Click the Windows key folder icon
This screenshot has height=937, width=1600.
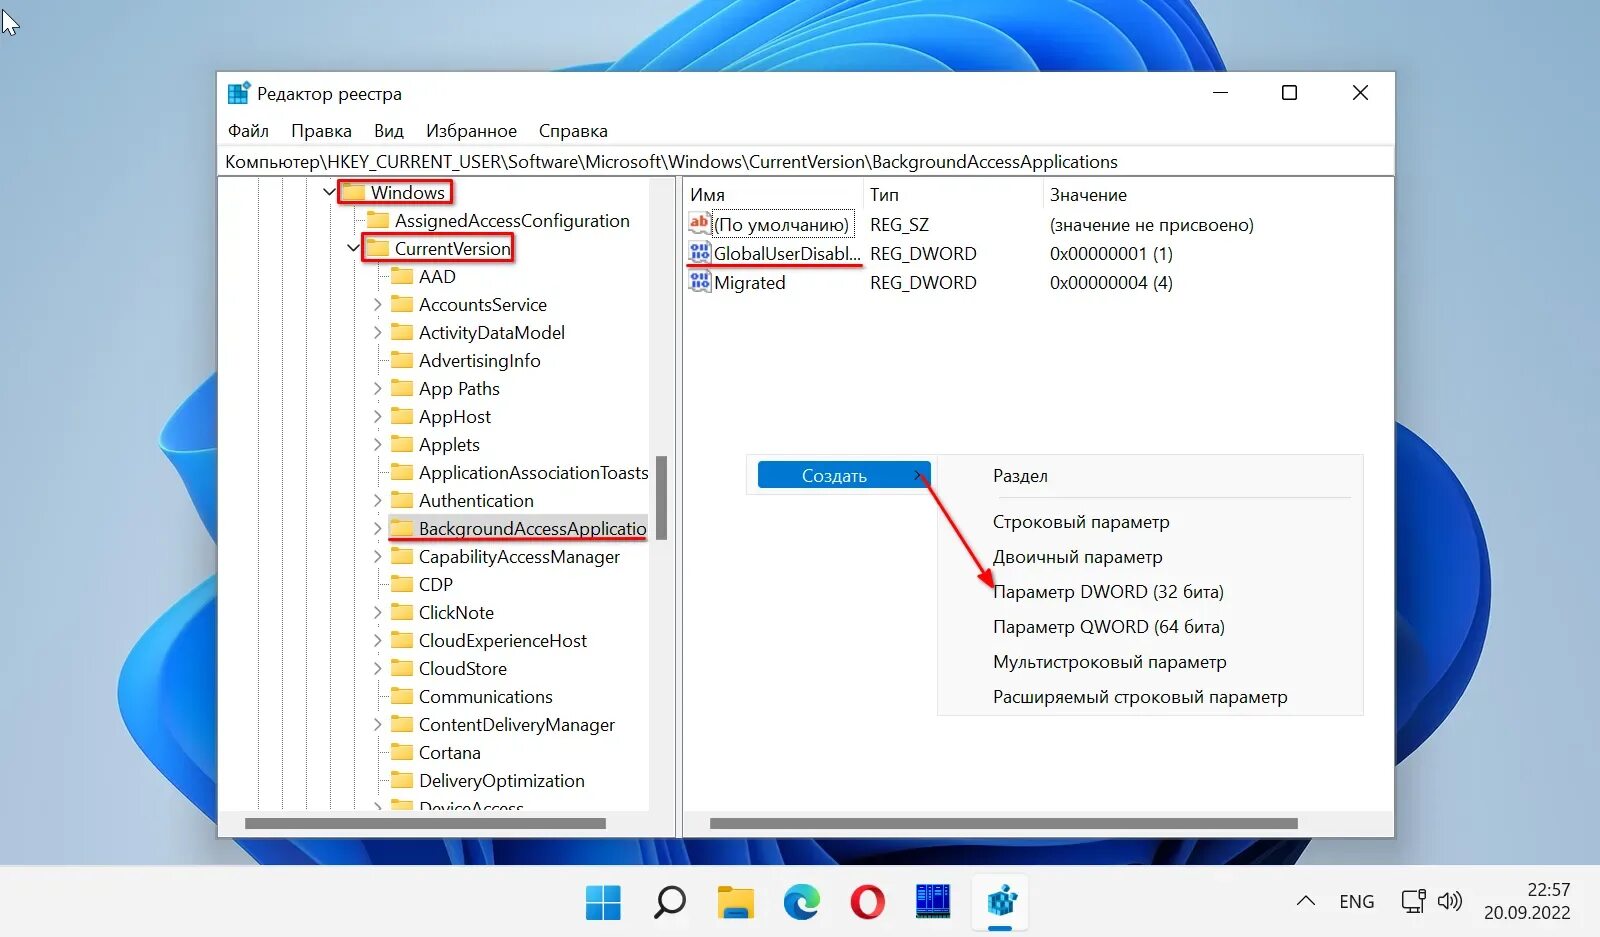[x=353, y=192]
